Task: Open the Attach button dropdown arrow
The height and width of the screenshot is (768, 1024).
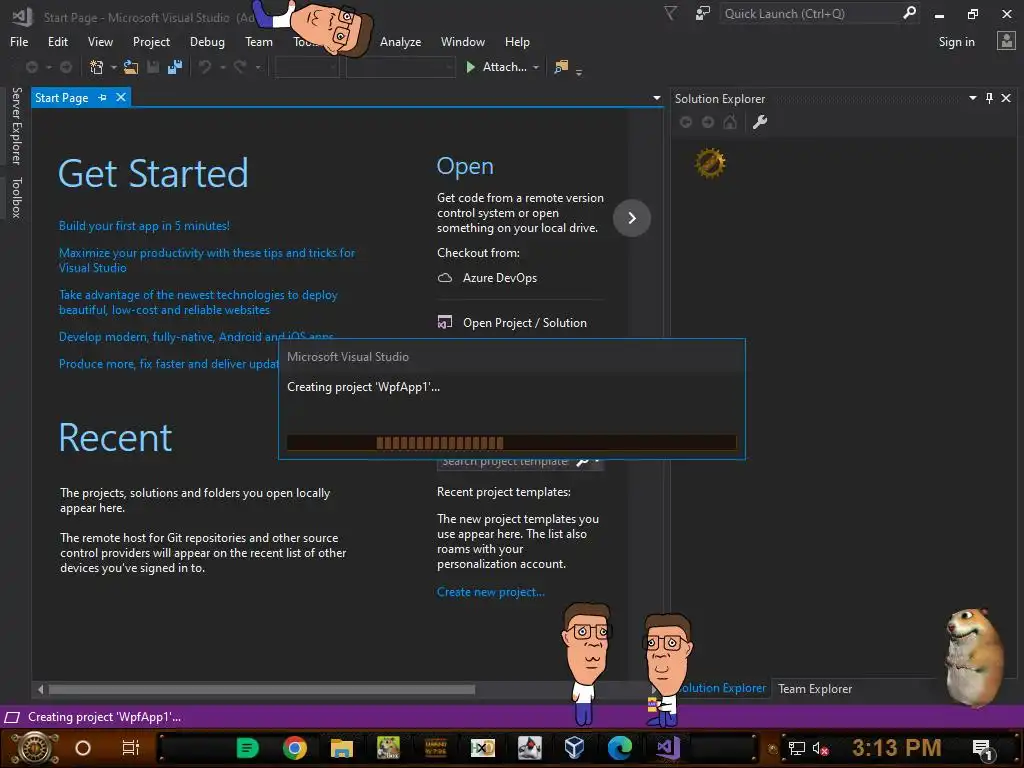Action: click(536, 67)
